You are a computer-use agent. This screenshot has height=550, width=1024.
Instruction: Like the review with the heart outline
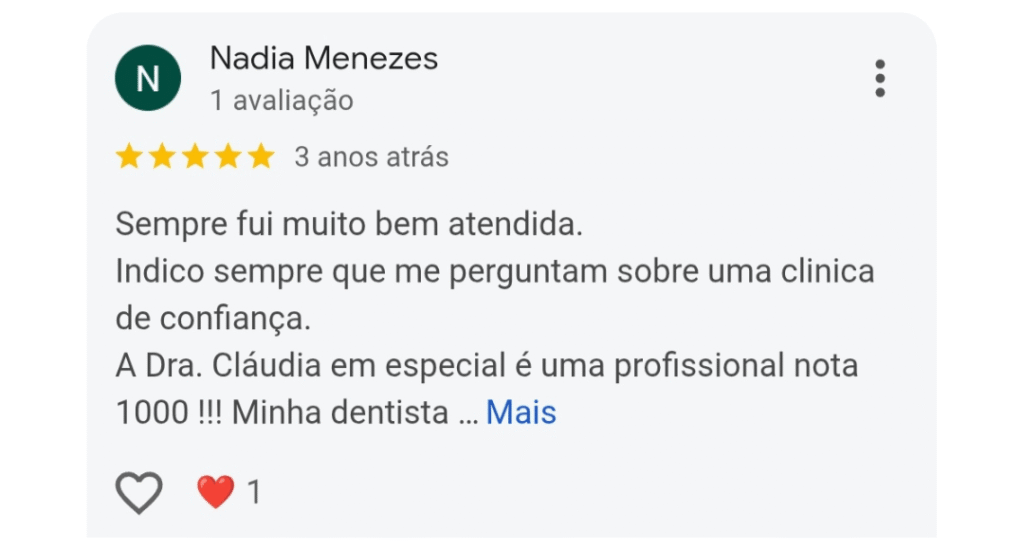pos(139,492)
